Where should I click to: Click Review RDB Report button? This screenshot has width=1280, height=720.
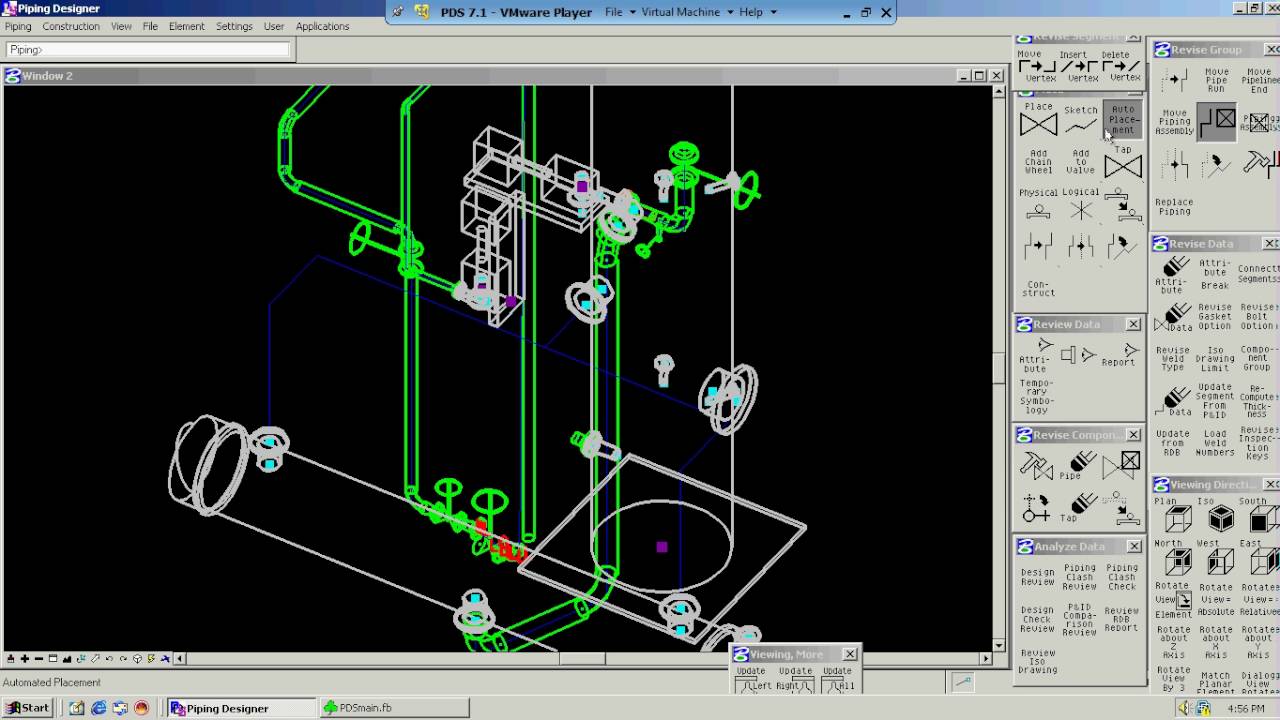(x=1121, y=619)
